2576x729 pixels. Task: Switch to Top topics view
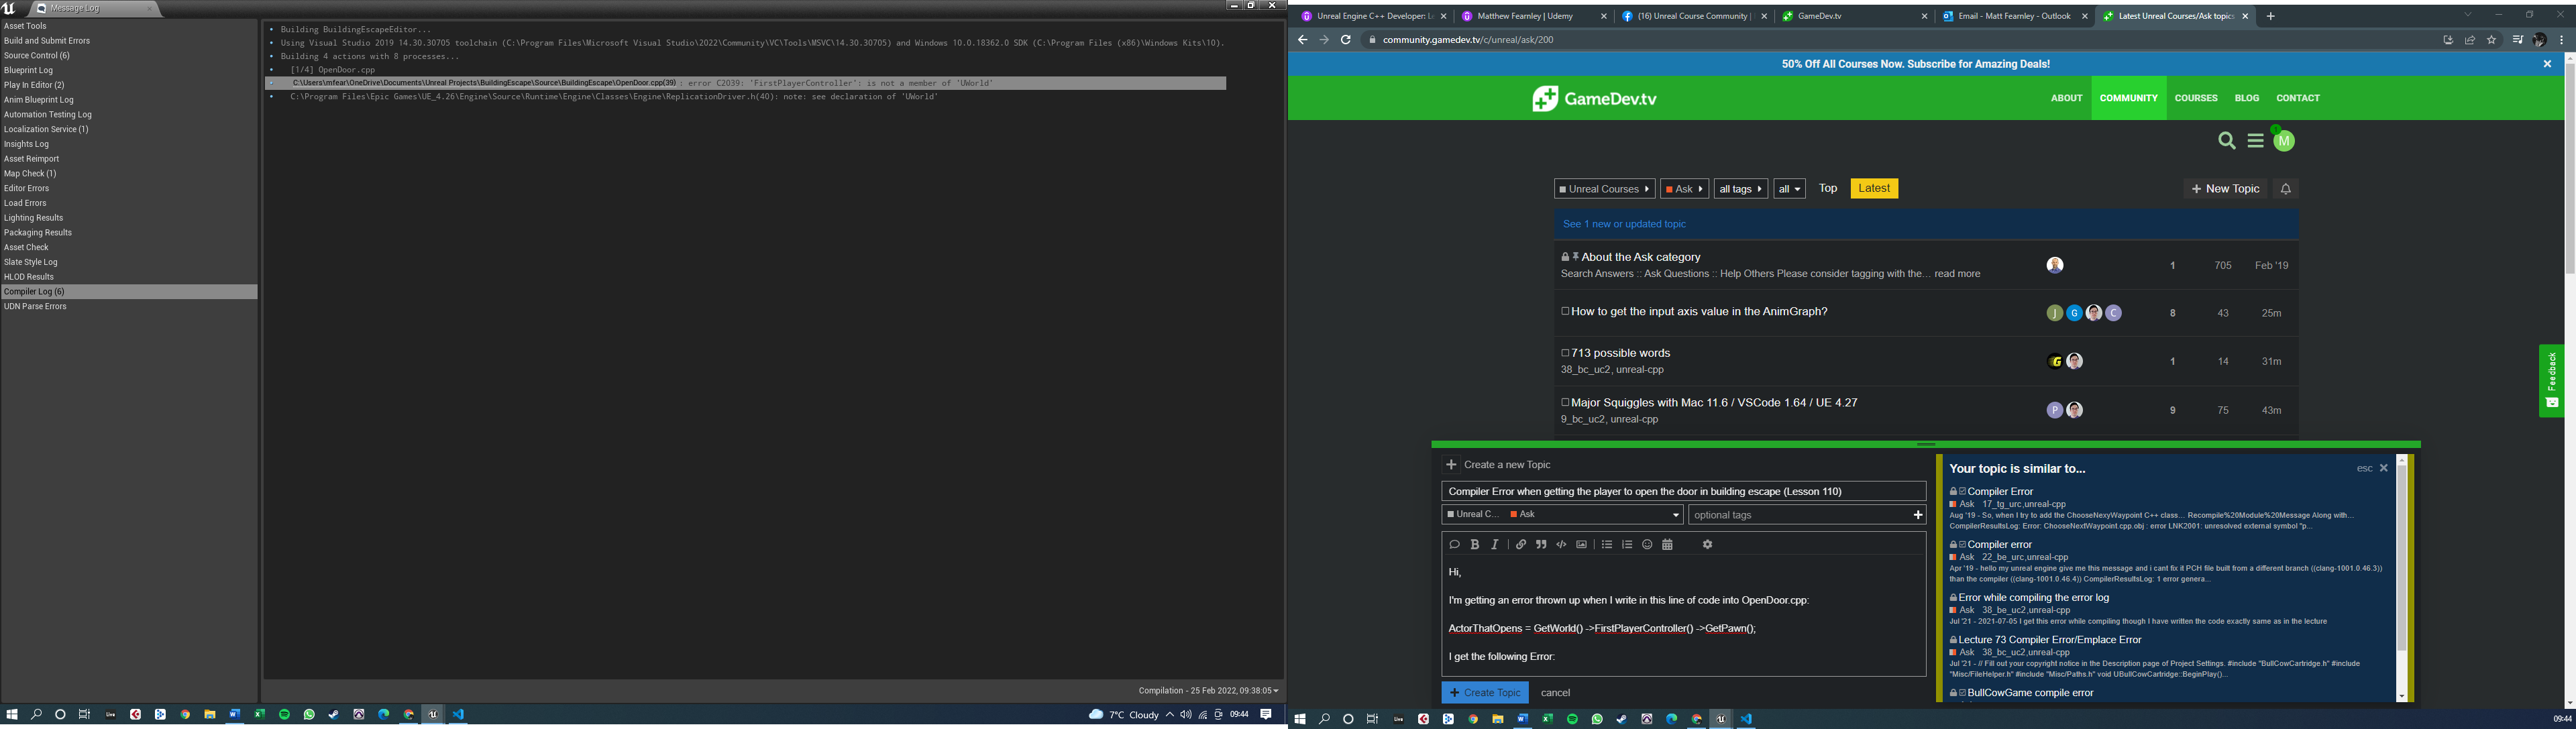coord(1827,188)
